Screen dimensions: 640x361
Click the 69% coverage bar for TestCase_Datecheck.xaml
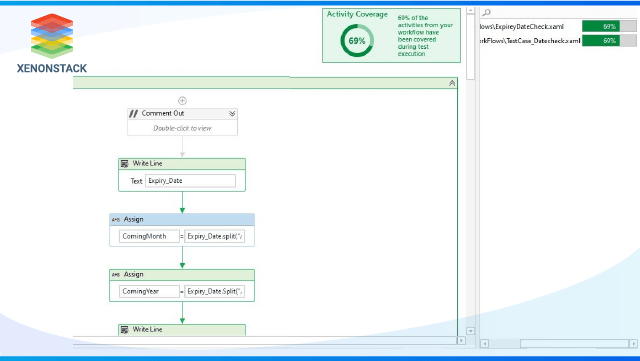pos(609,40)
